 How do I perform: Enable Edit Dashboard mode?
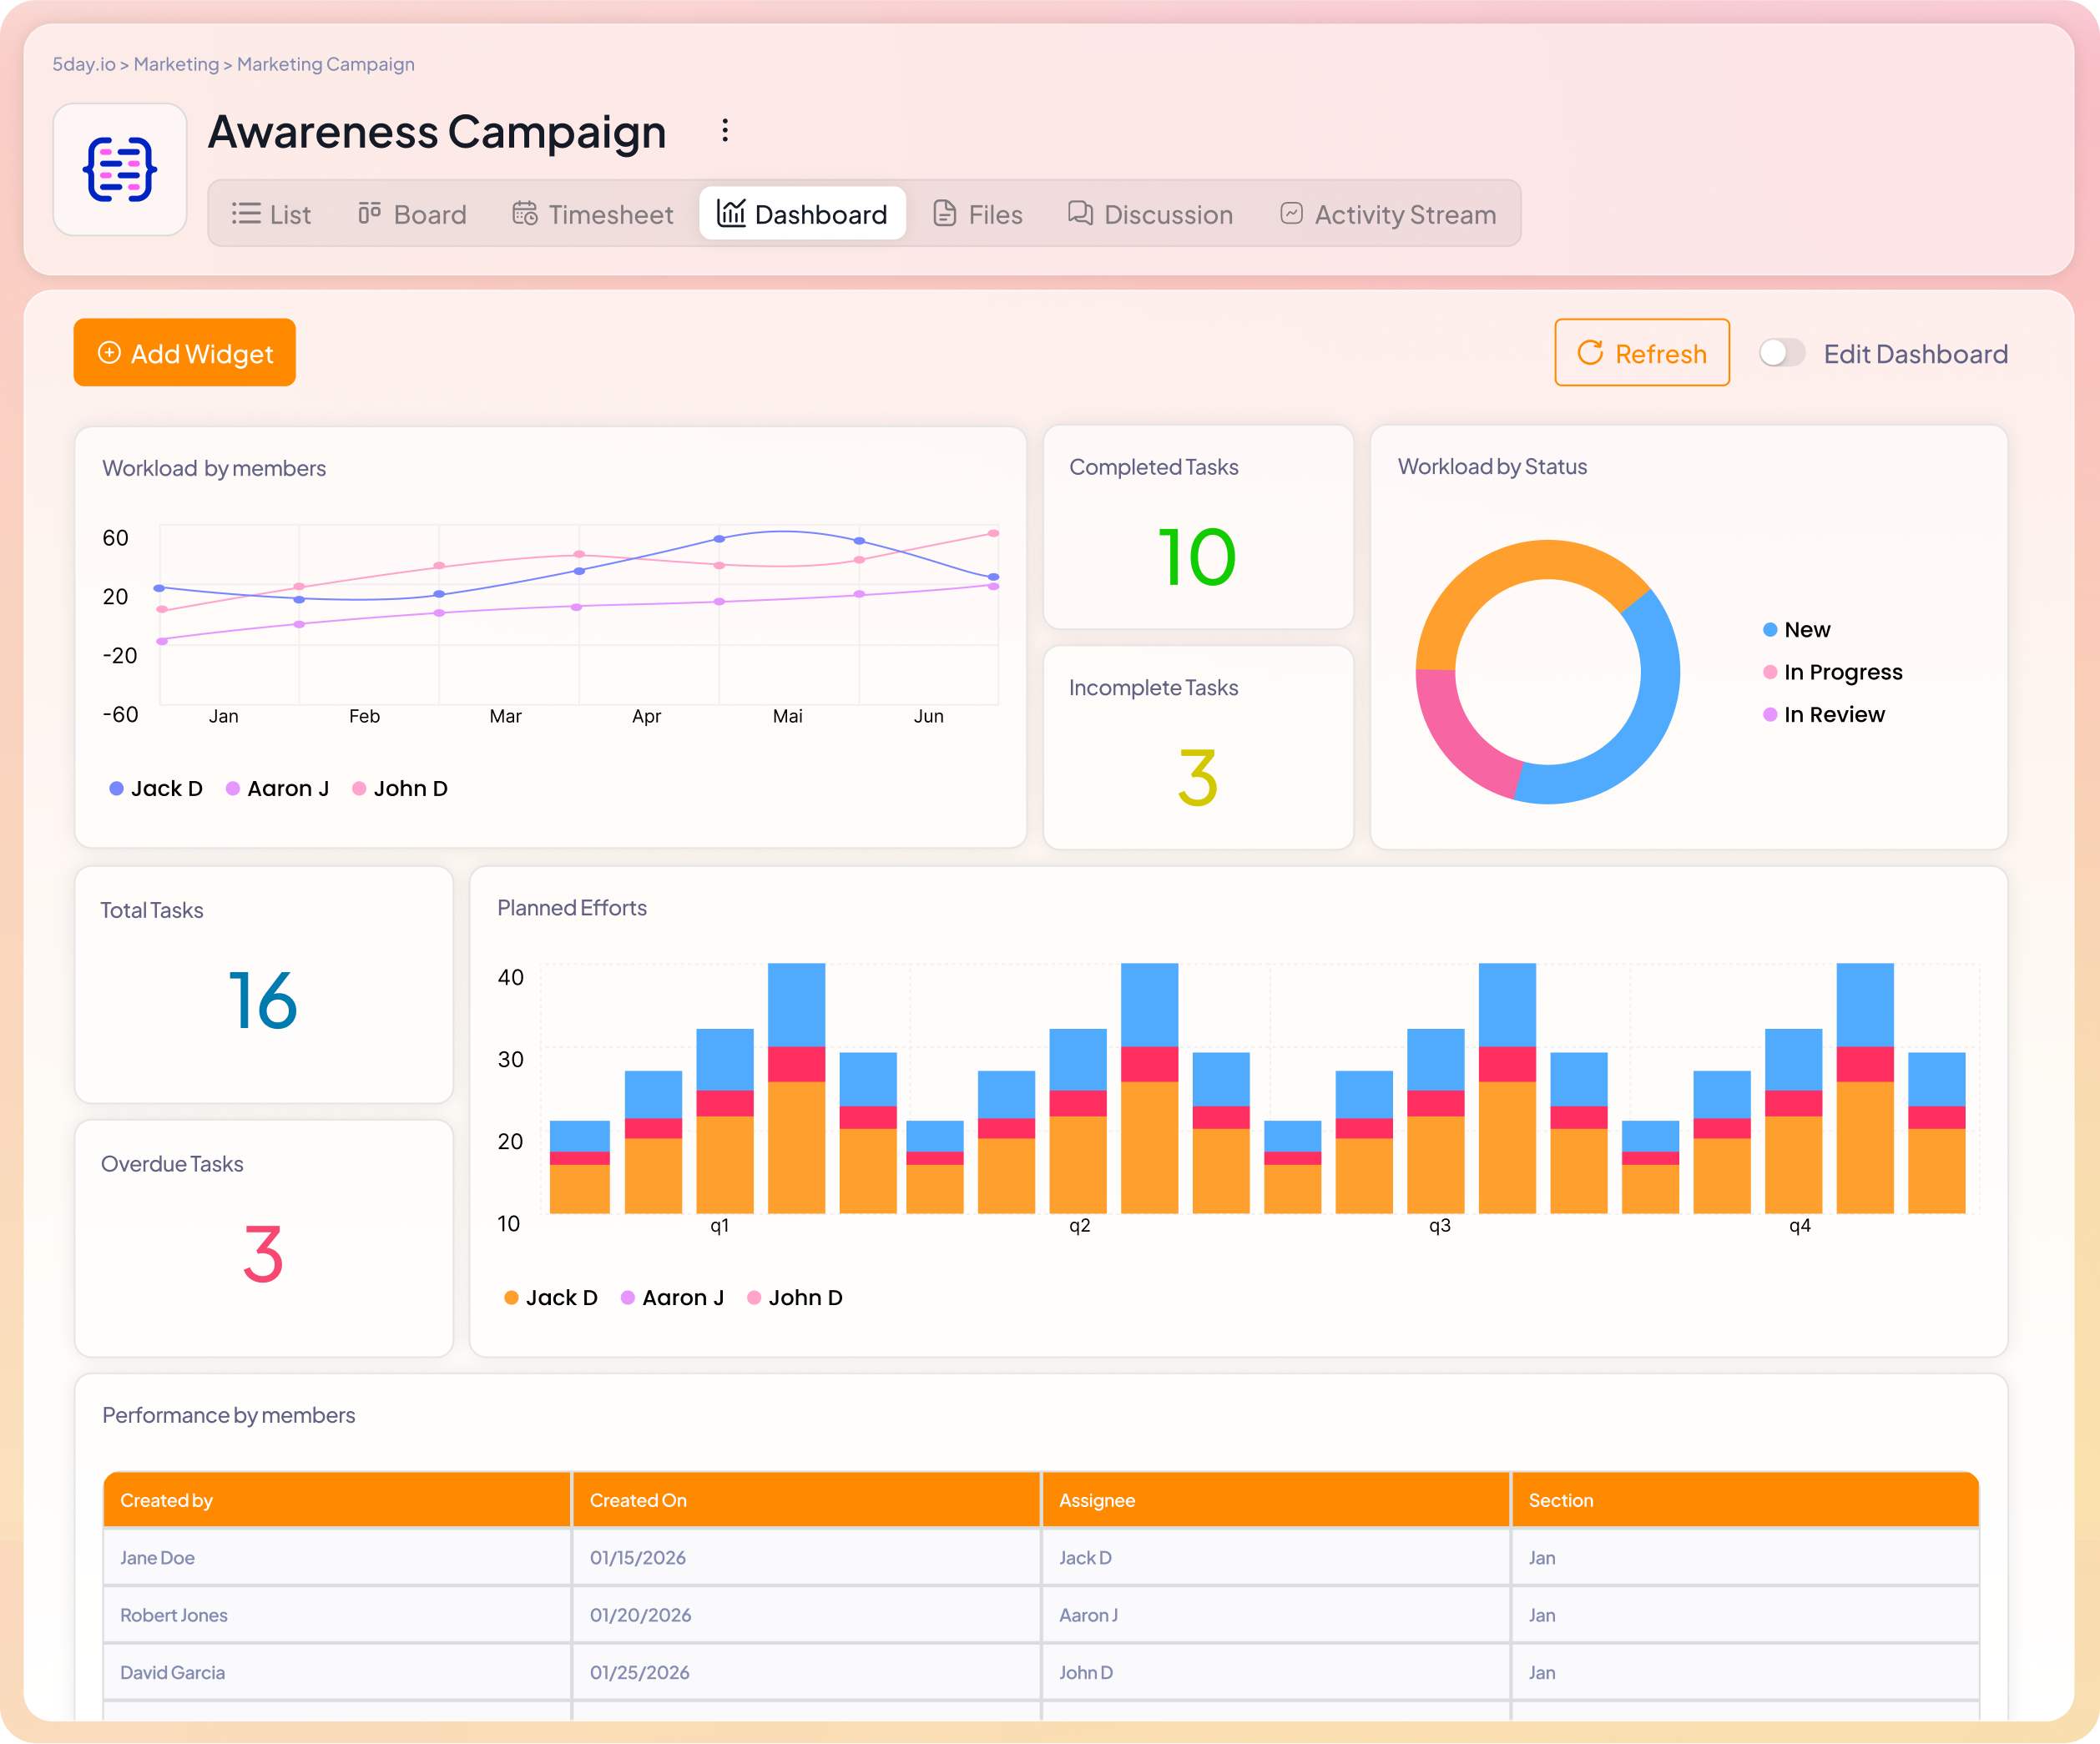pyautogui.click(x=1781, y=352)
